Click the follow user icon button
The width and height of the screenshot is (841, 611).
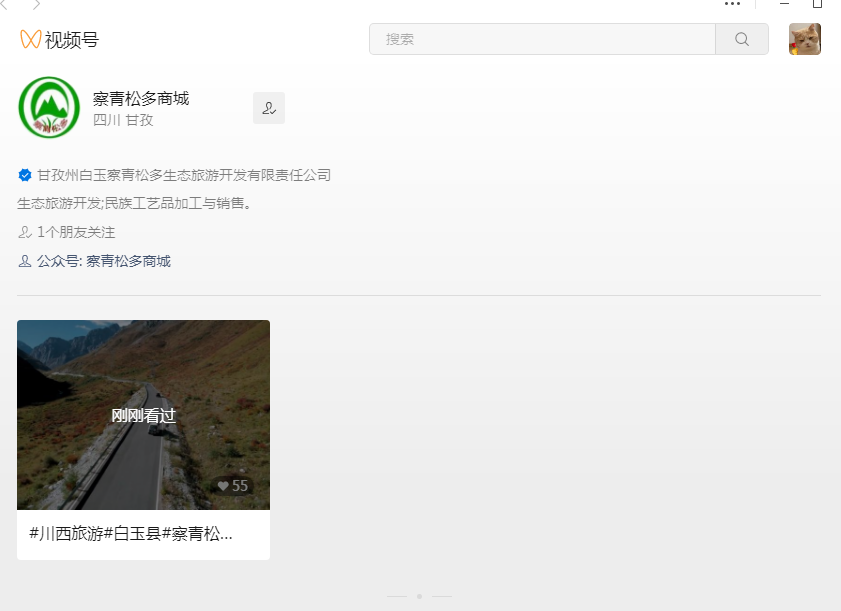point(269,108)
